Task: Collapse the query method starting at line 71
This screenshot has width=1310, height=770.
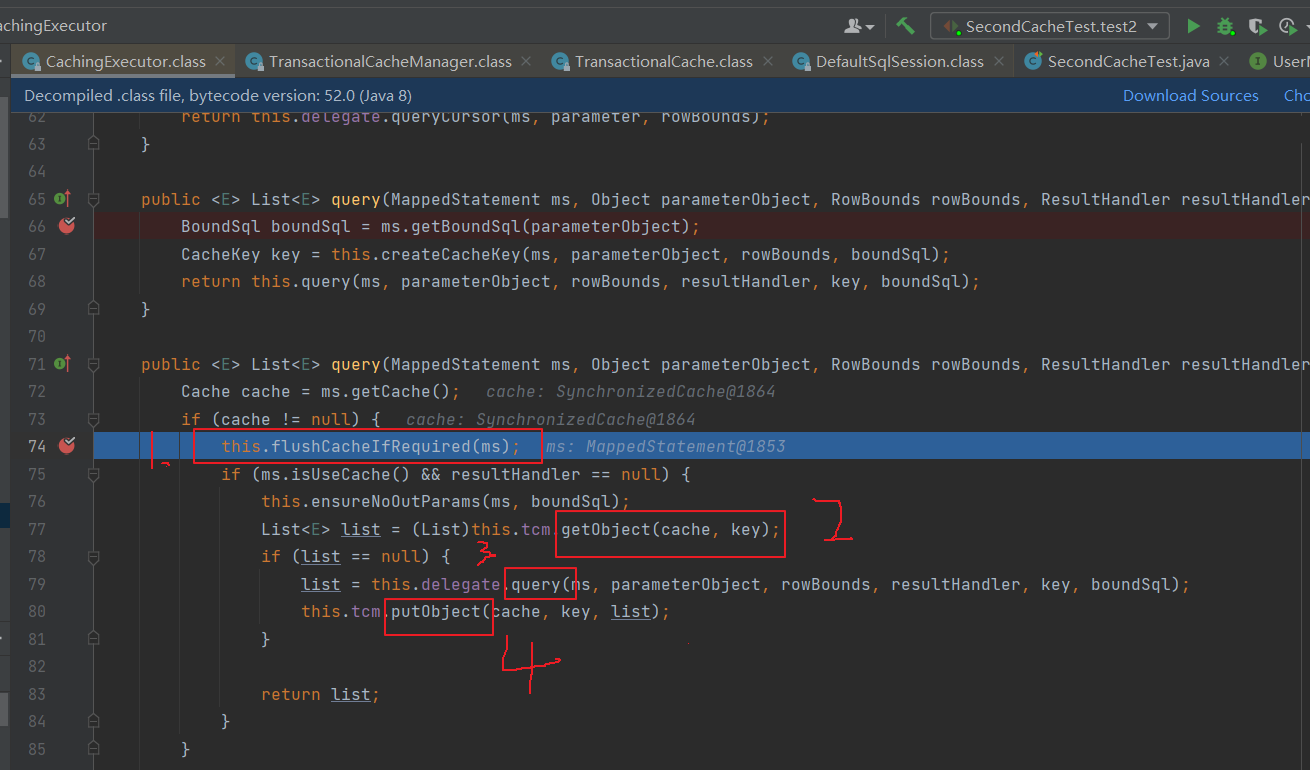Action: tap(94, 364)
